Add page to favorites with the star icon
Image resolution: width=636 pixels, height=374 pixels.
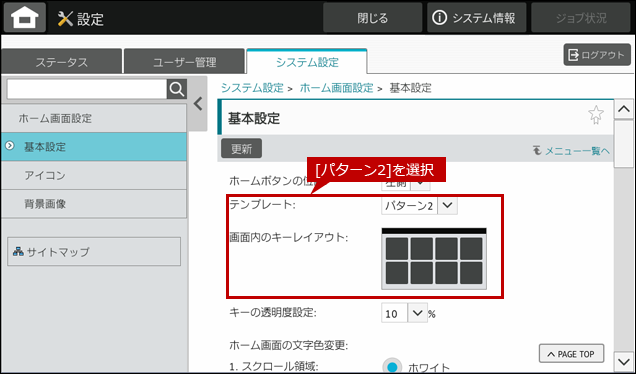tap(595, 115)
